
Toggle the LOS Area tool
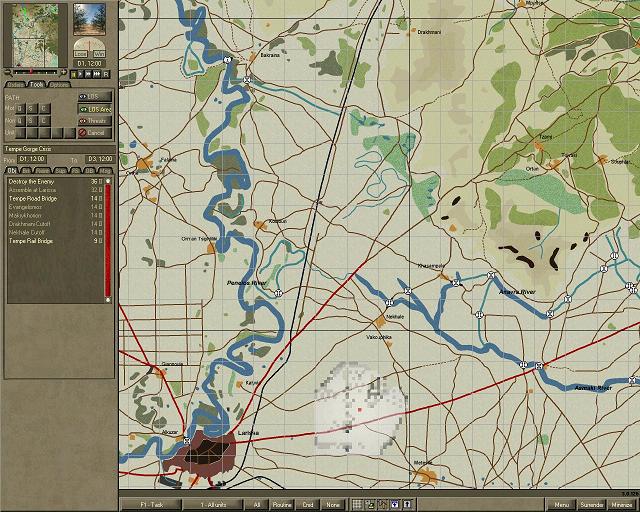(95, 109)
